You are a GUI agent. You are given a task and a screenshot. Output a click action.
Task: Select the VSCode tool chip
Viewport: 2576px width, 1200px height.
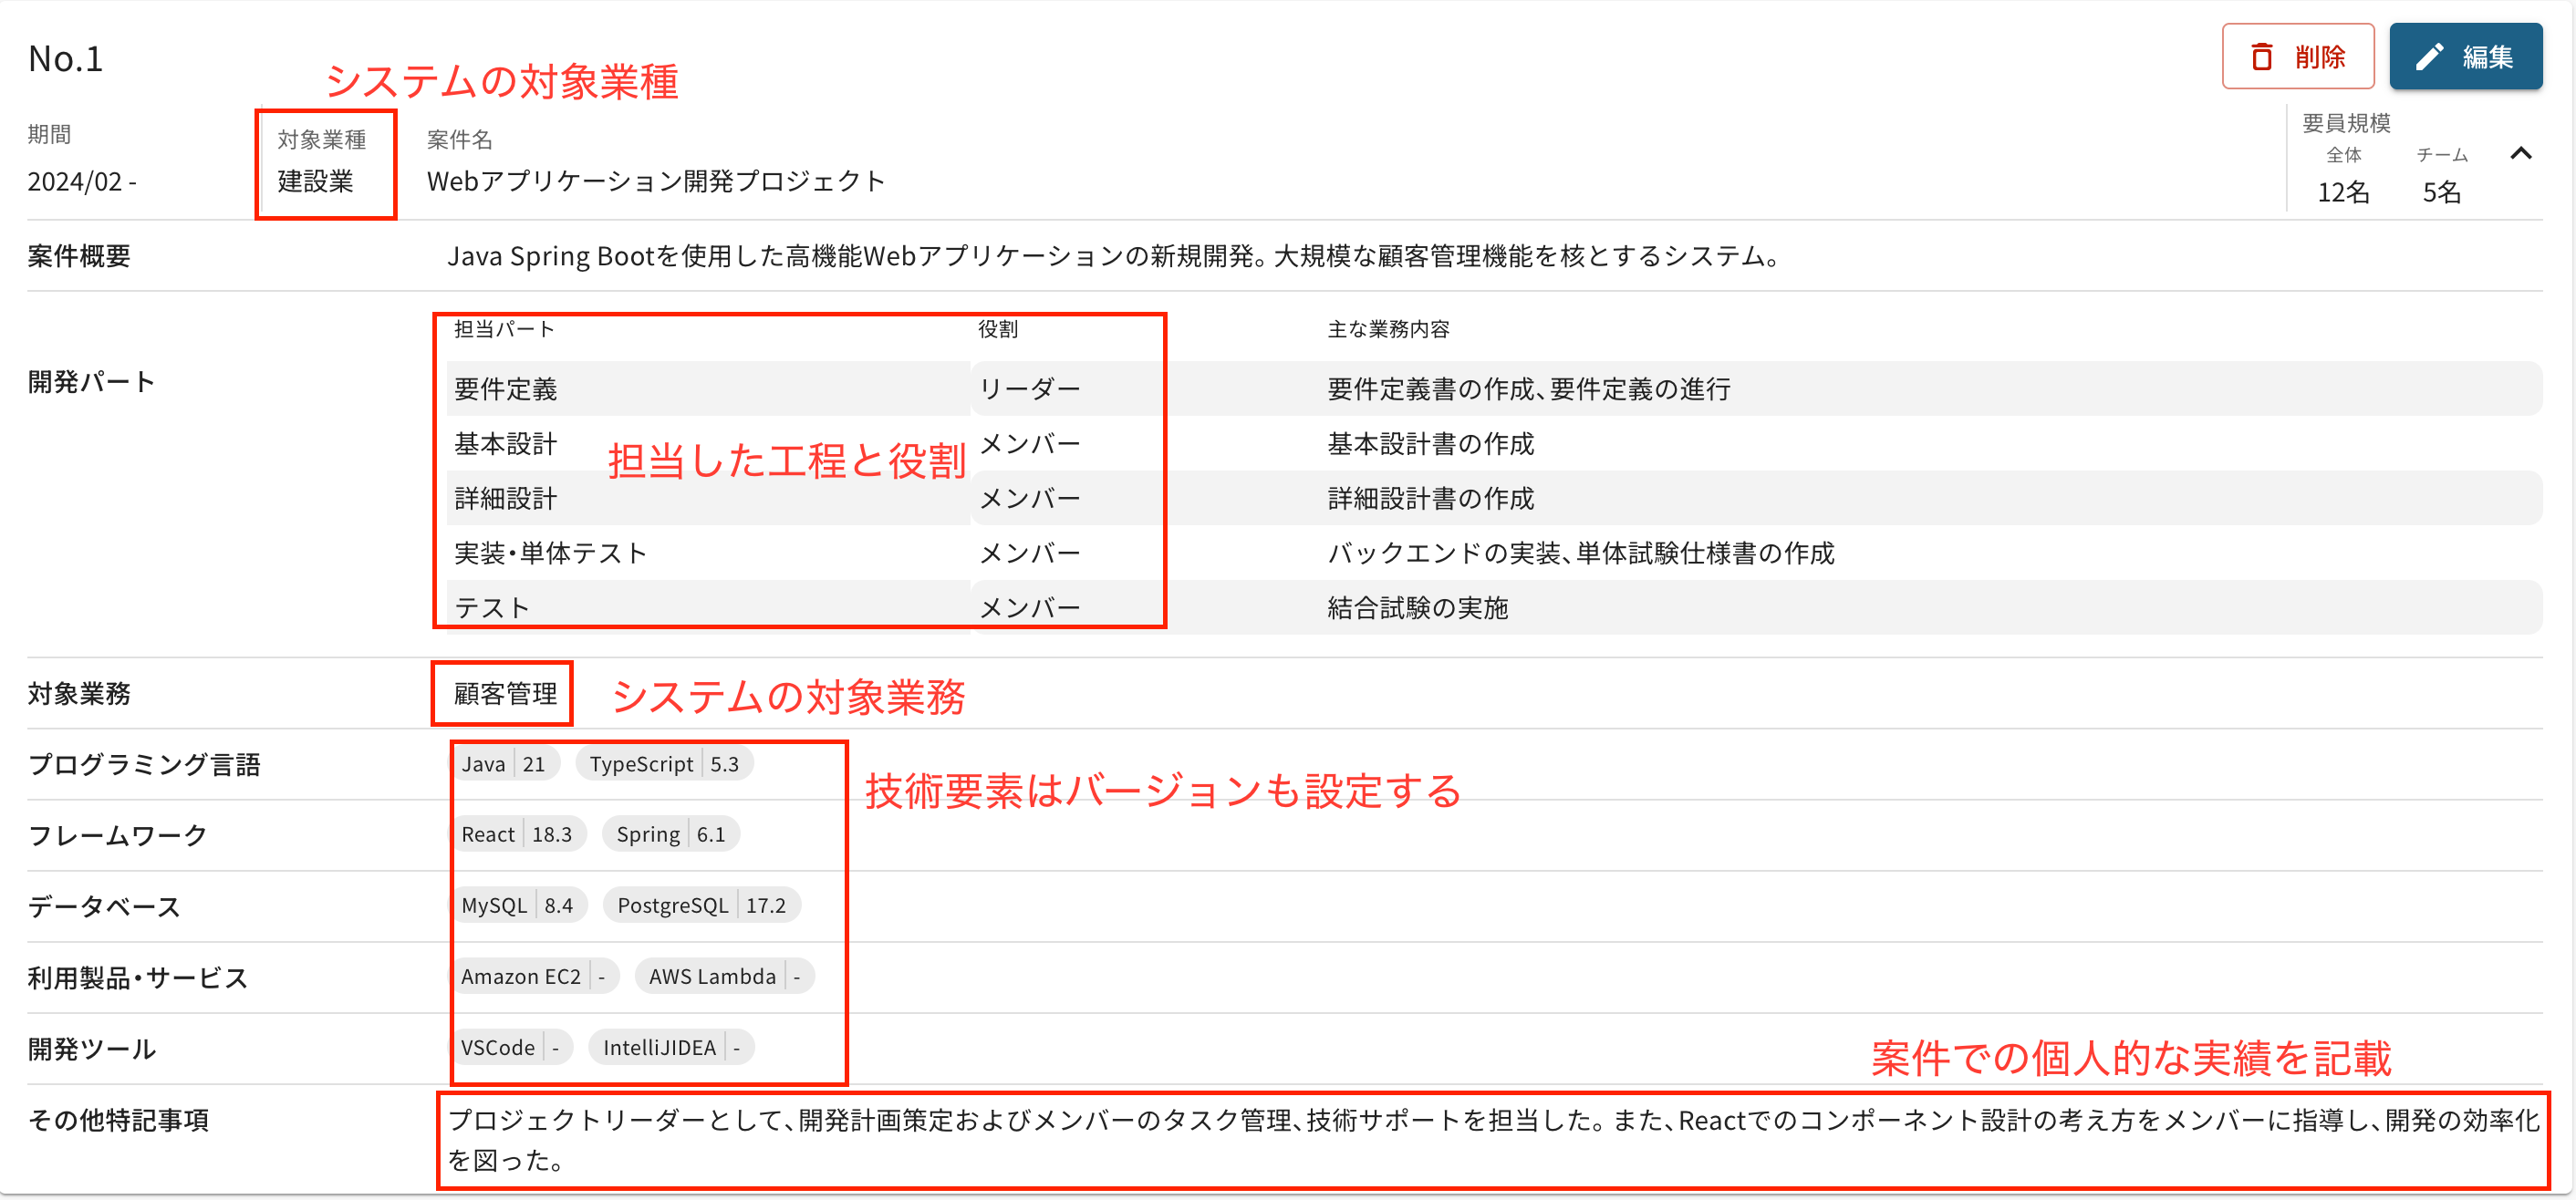pos(509,1048)
